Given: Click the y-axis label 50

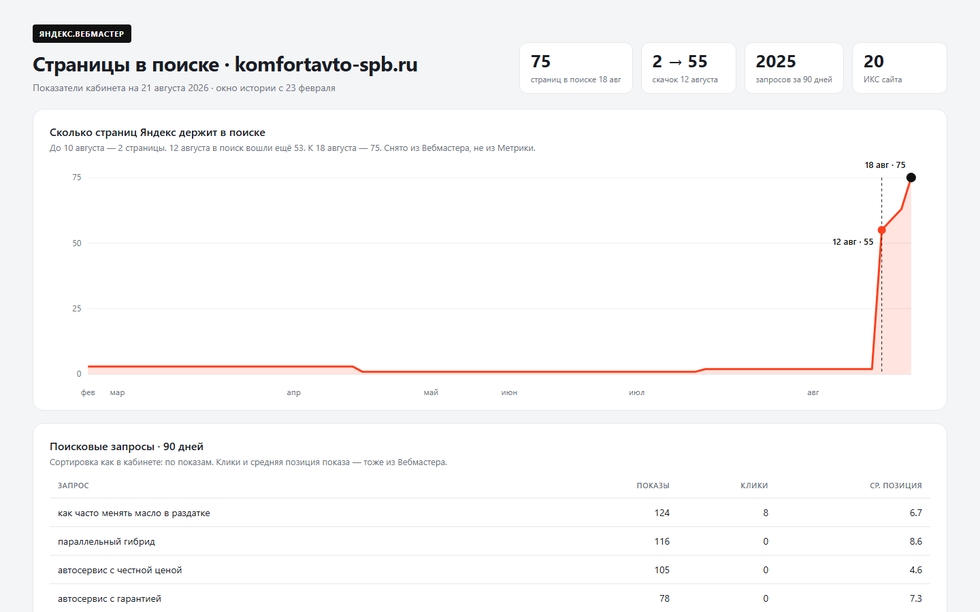Looking at the screenshot, I should tap(77, 243).
